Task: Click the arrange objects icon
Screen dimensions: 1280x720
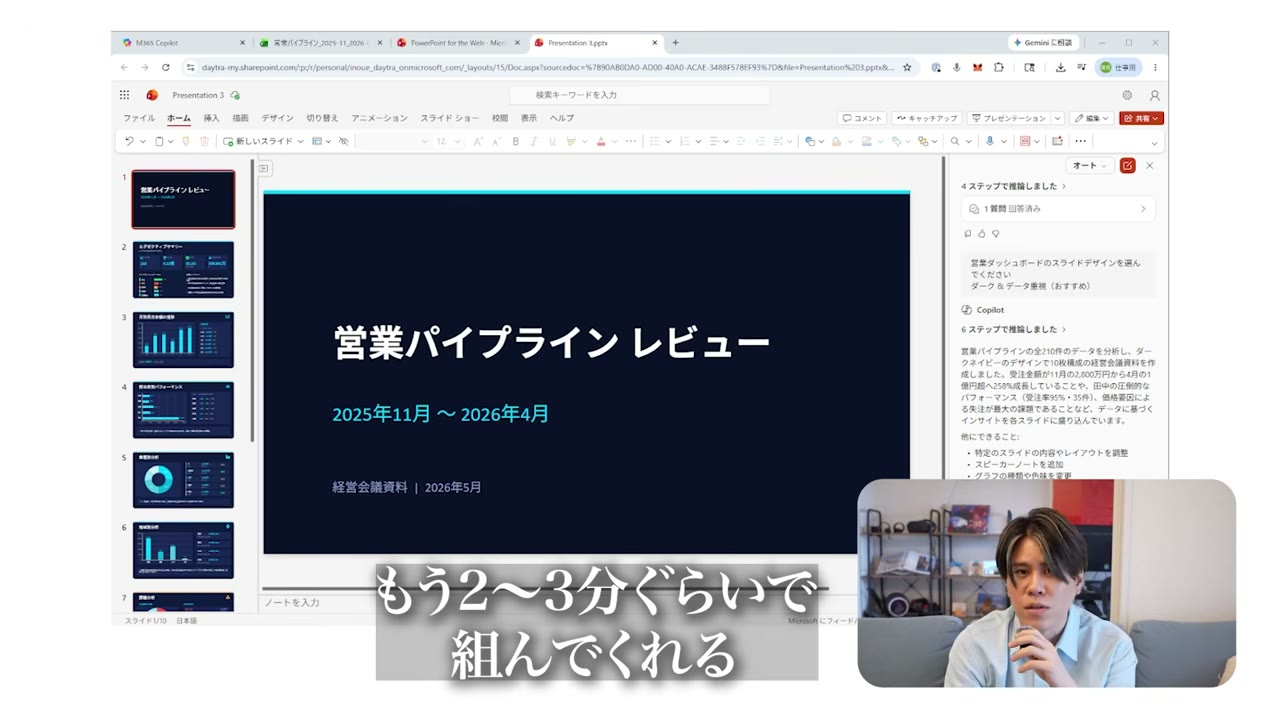Action: coord(923,141)
